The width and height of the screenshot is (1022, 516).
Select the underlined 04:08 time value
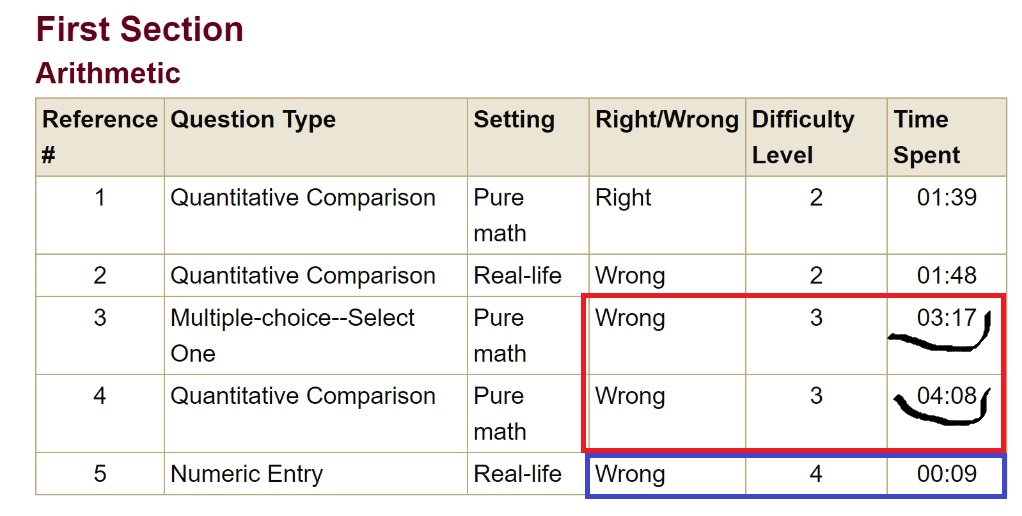tap(946, 396)
